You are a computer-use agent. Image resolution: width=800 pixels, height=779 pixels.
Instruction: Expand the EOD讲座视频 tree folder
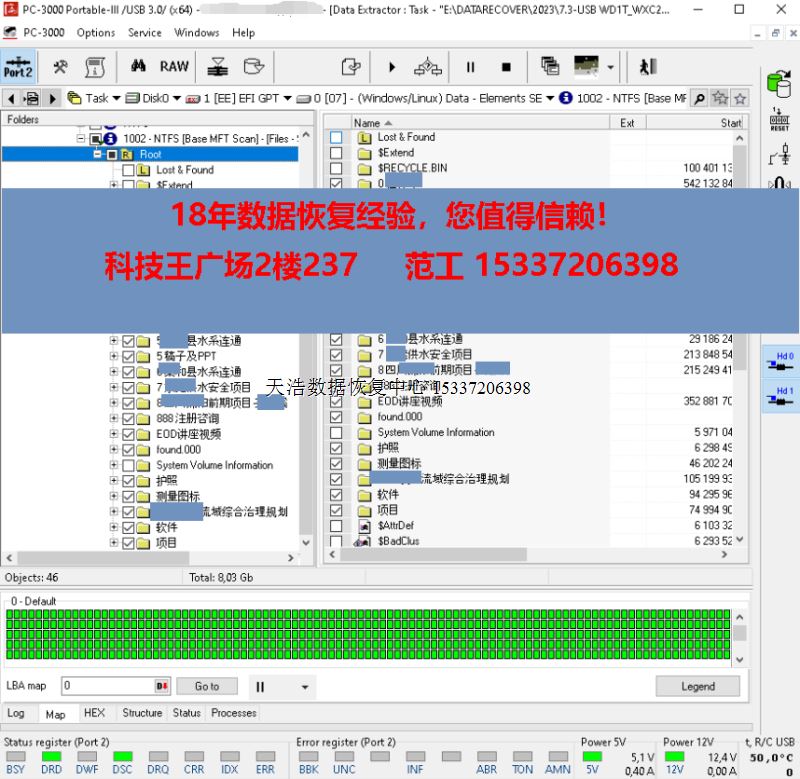[114, 434]
